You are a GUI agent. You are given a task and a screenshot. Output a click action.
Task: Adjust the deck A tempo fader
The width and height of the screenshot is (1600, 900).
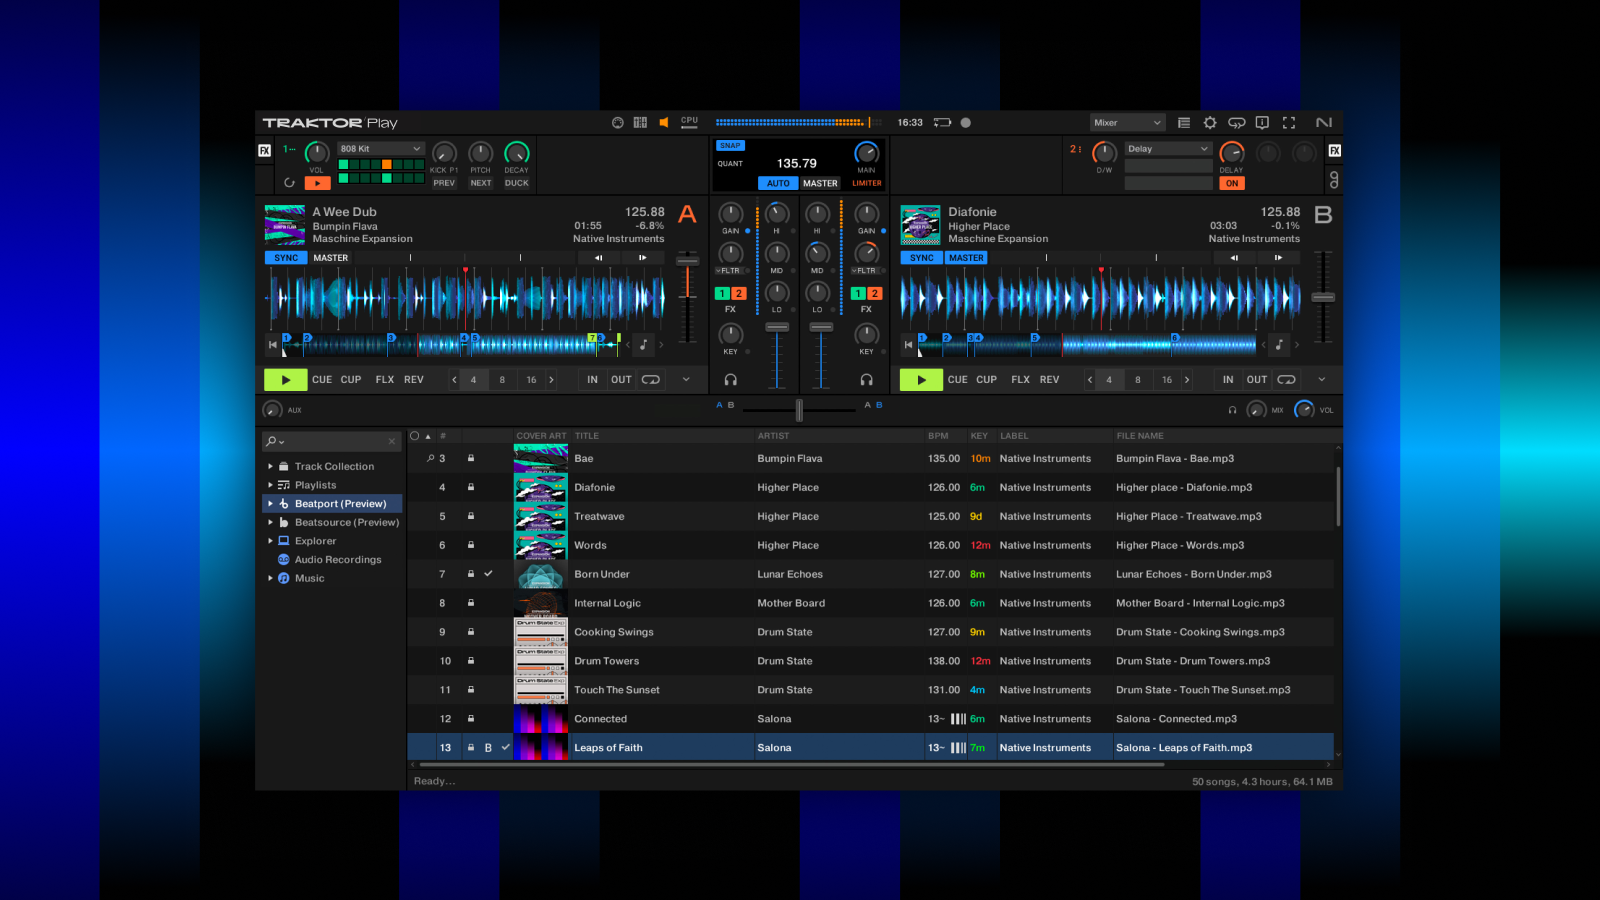click(x=688, y=261)
